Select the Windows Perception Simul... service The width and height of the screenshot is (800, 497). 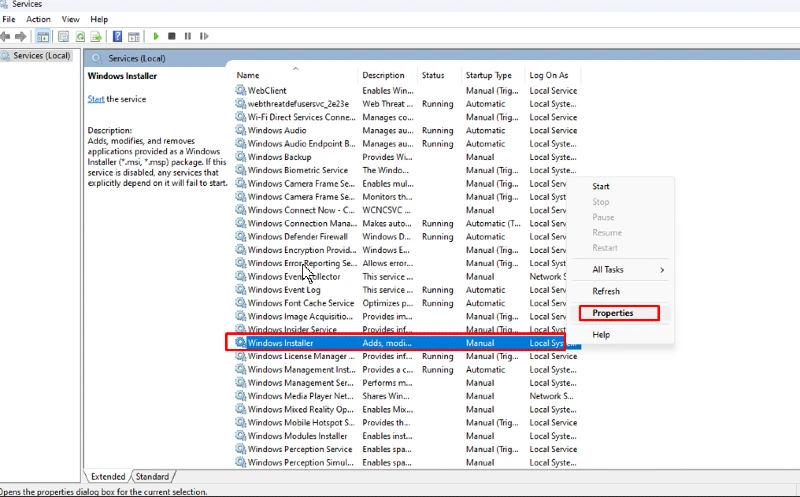[x=407, y=462]
